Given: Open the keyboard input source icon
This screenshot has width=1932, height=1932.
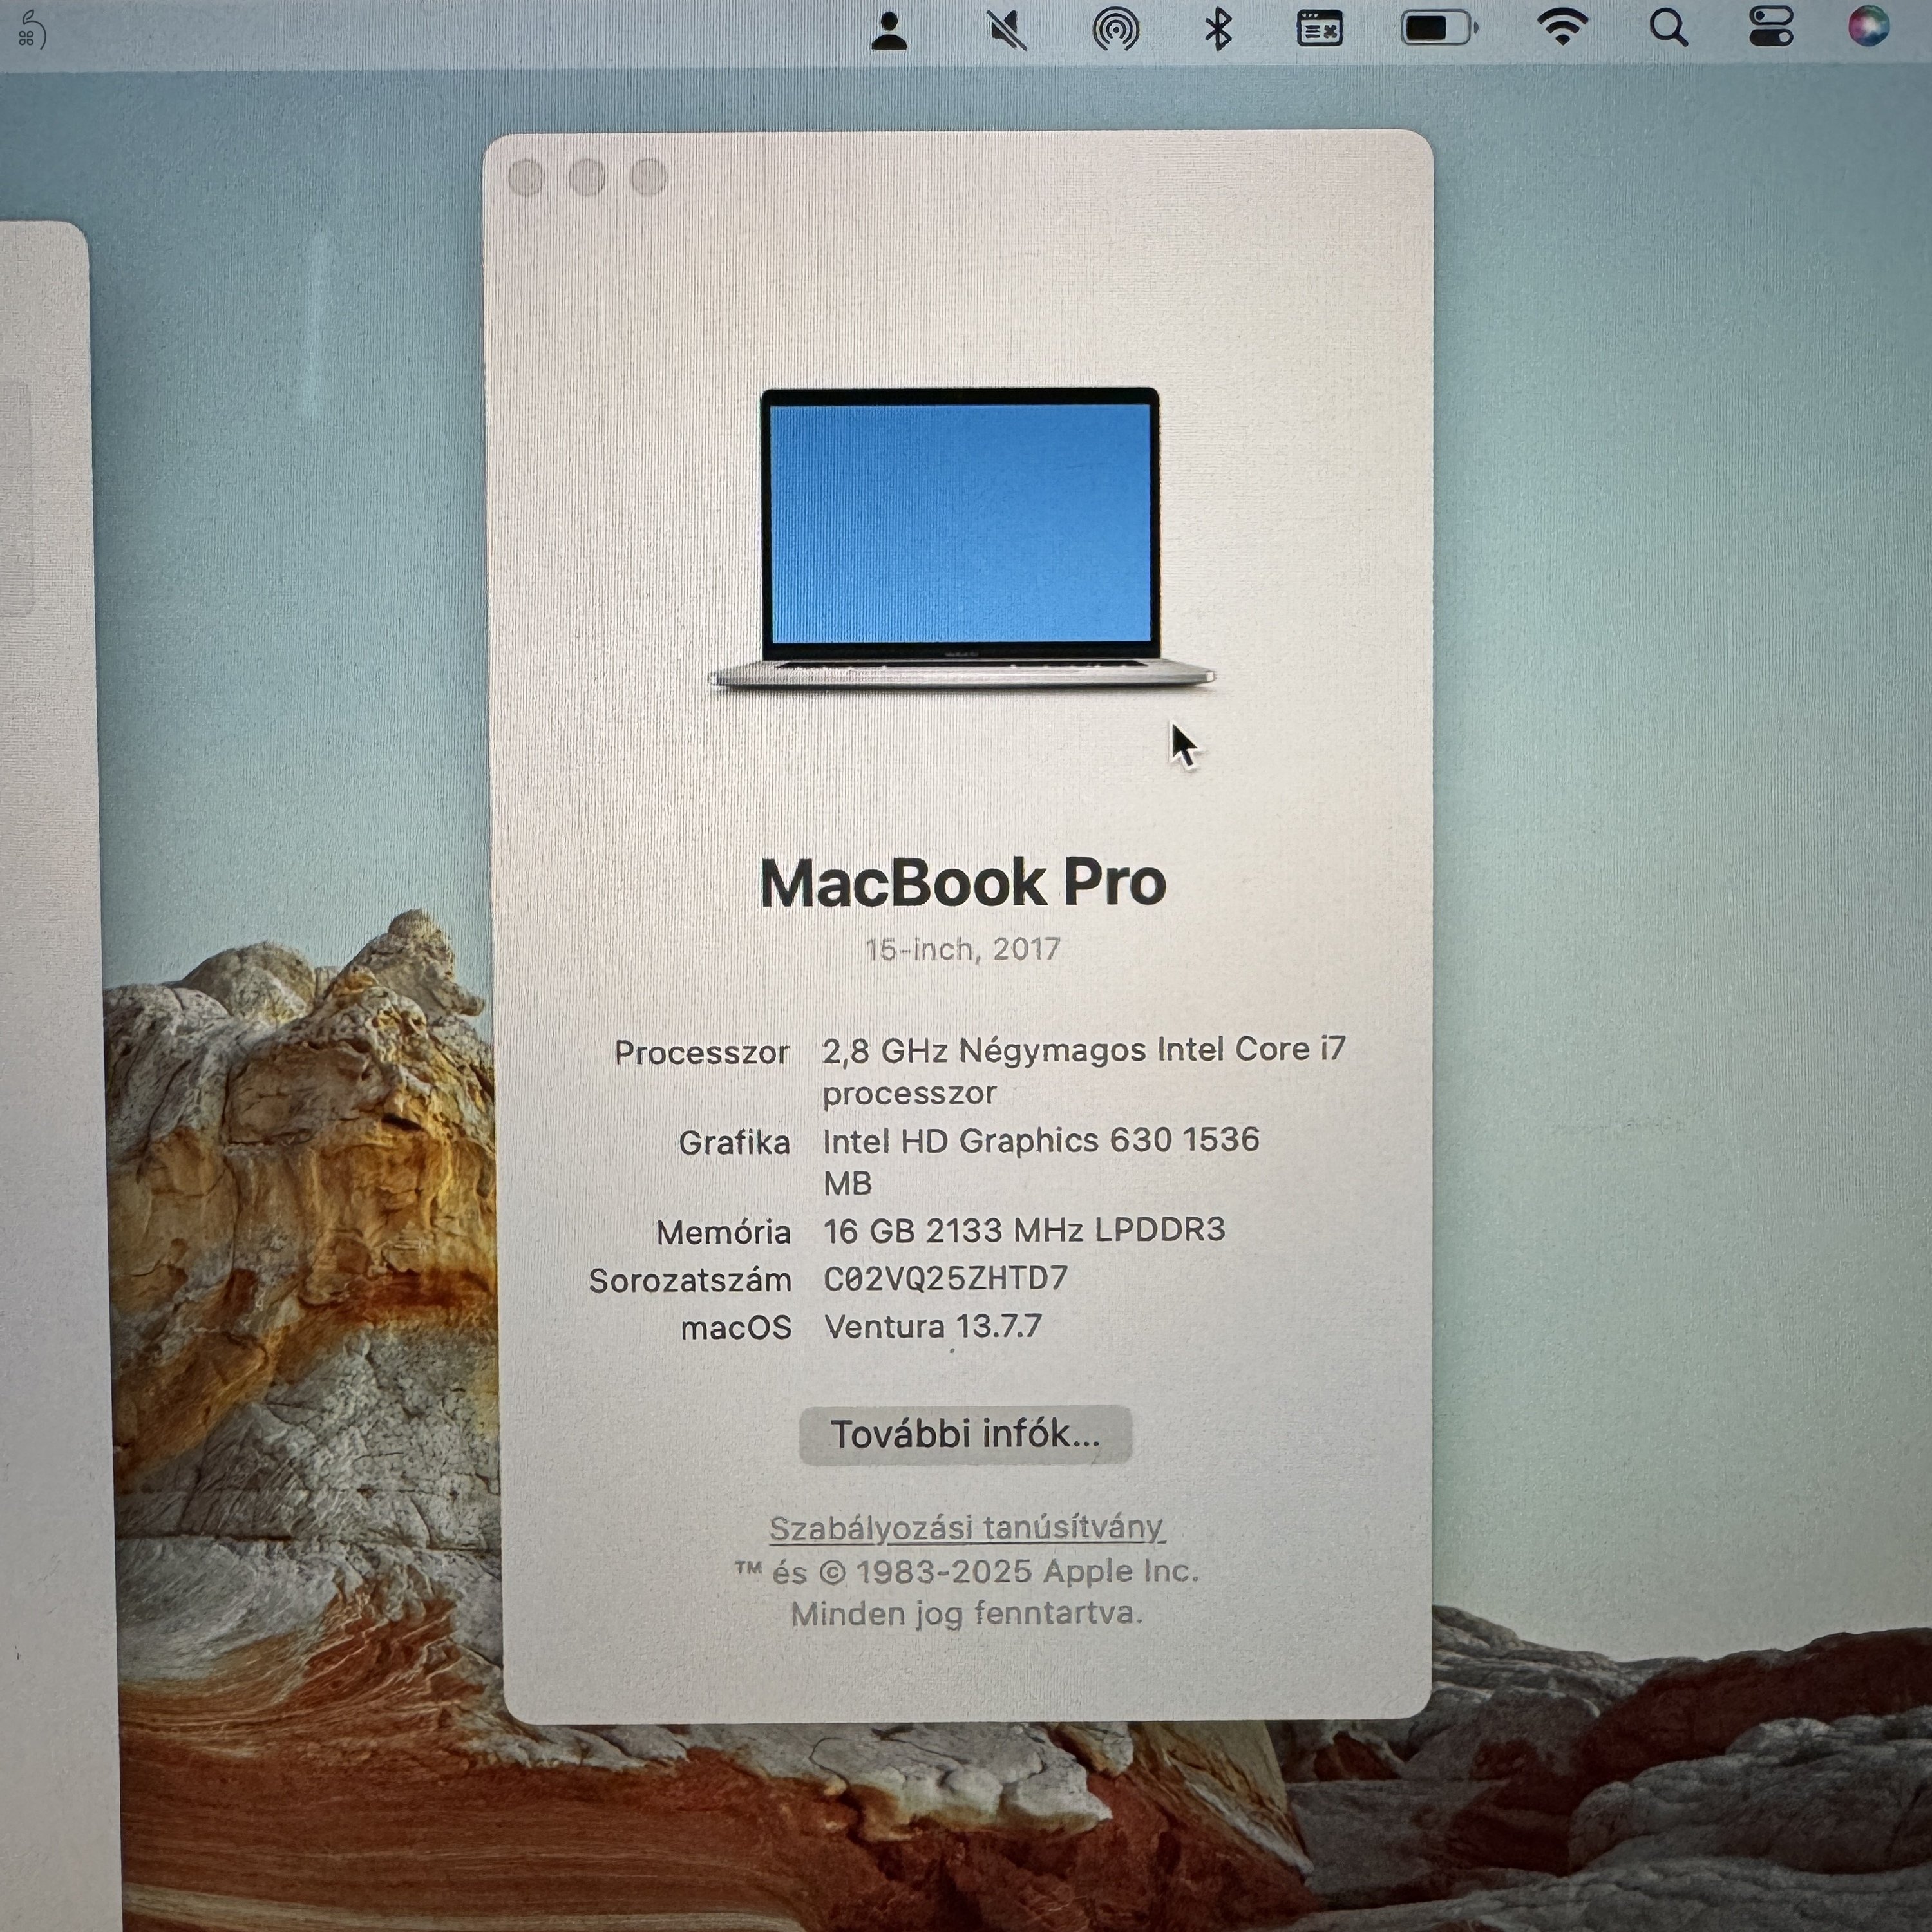Looking at the screenshot, I should point(1320,29).
